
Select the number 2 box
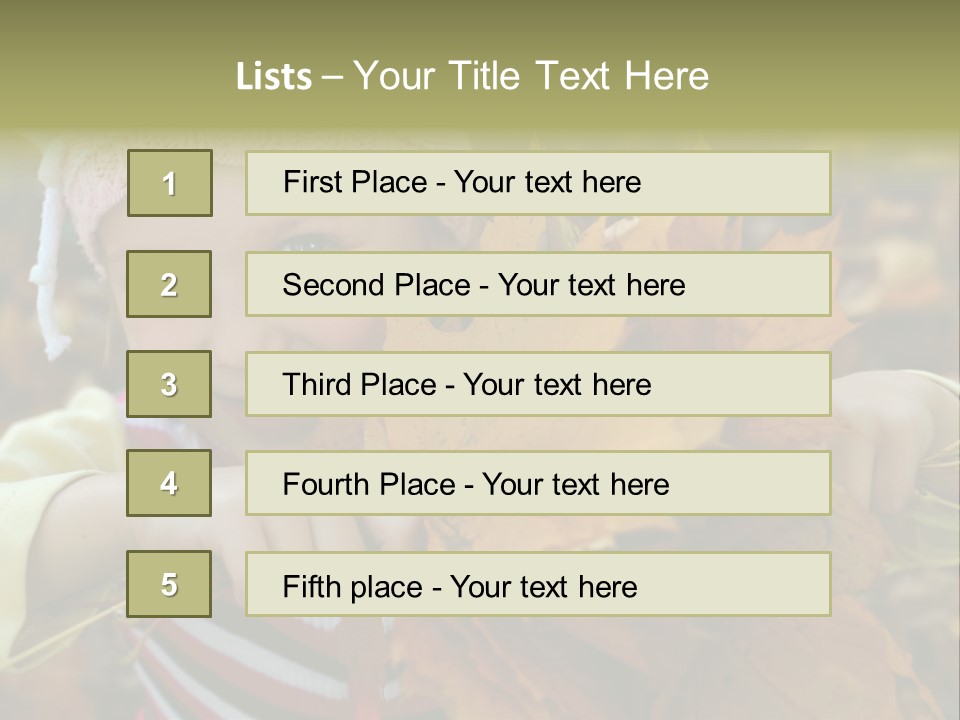click(x=169, y=284)
